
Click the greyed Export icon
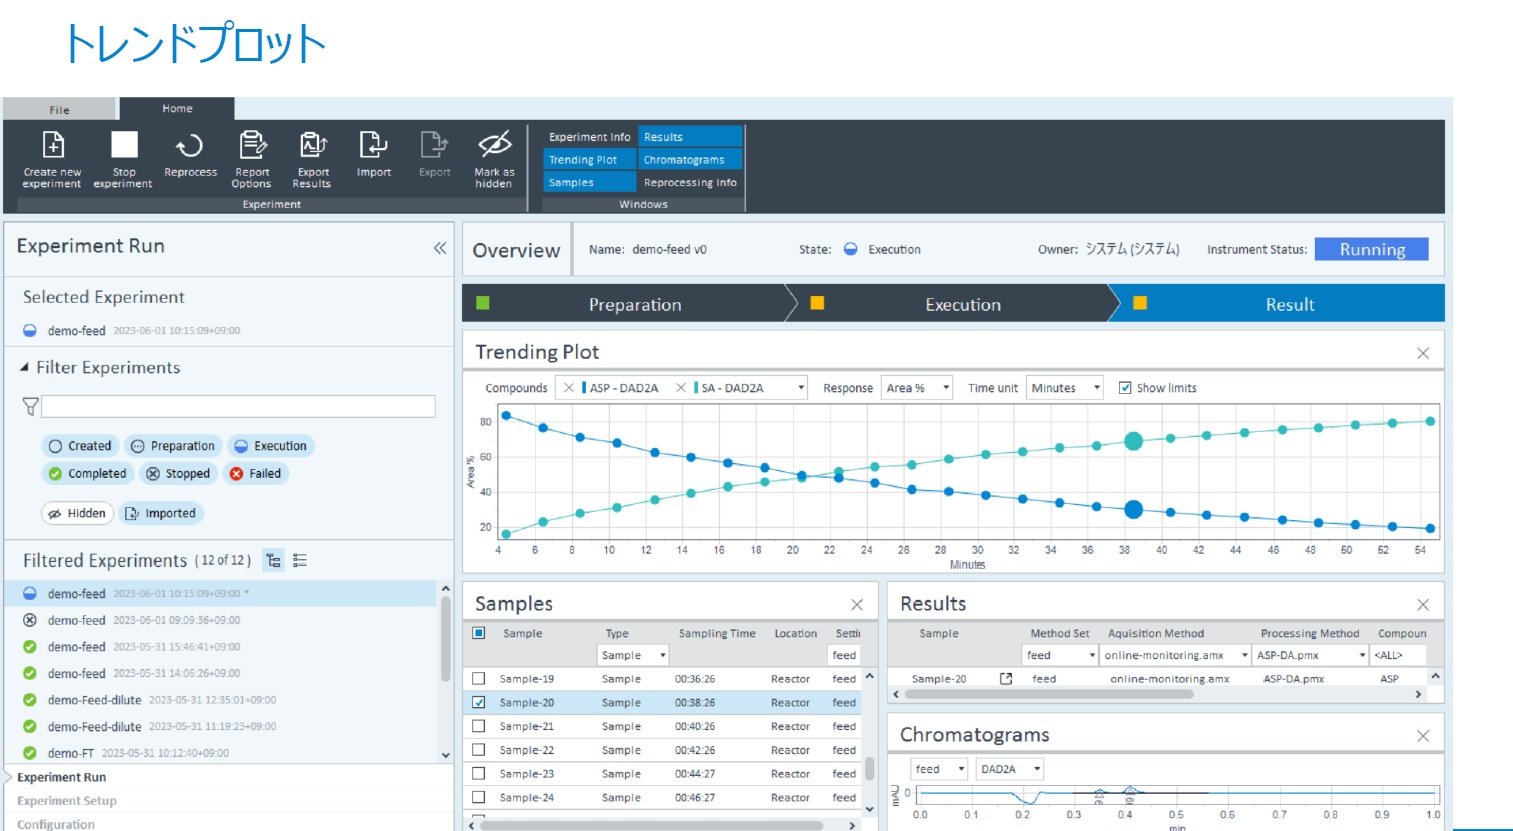[x=434, y=145]
